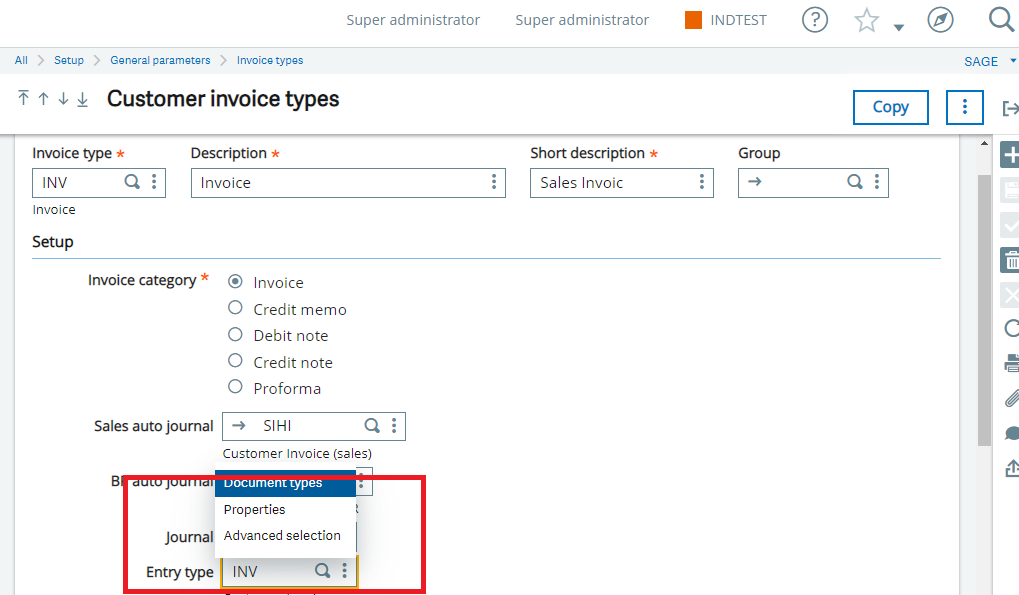Viewport: 1019px width, 595px height.
Task: Open the compass navigation icon
Action: point(940,20)
